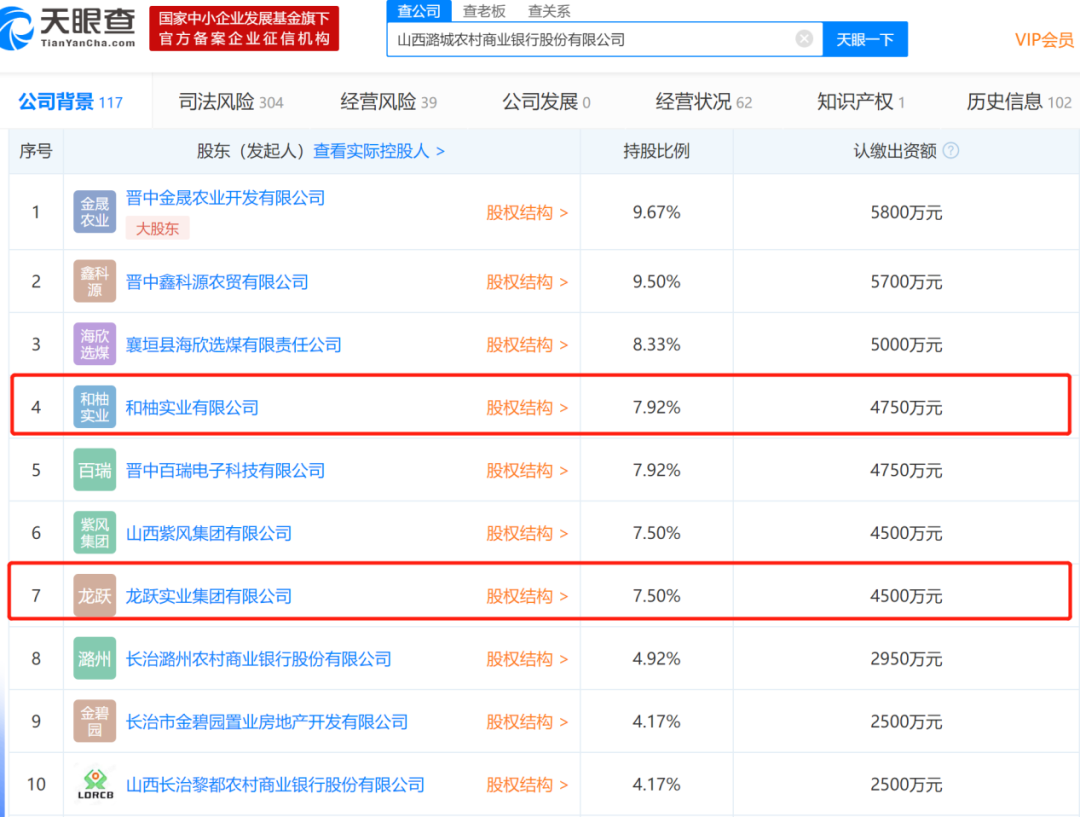Click 龙跃 company logo
Screen dimensions: 1080x817
click(x=94, y=595)
